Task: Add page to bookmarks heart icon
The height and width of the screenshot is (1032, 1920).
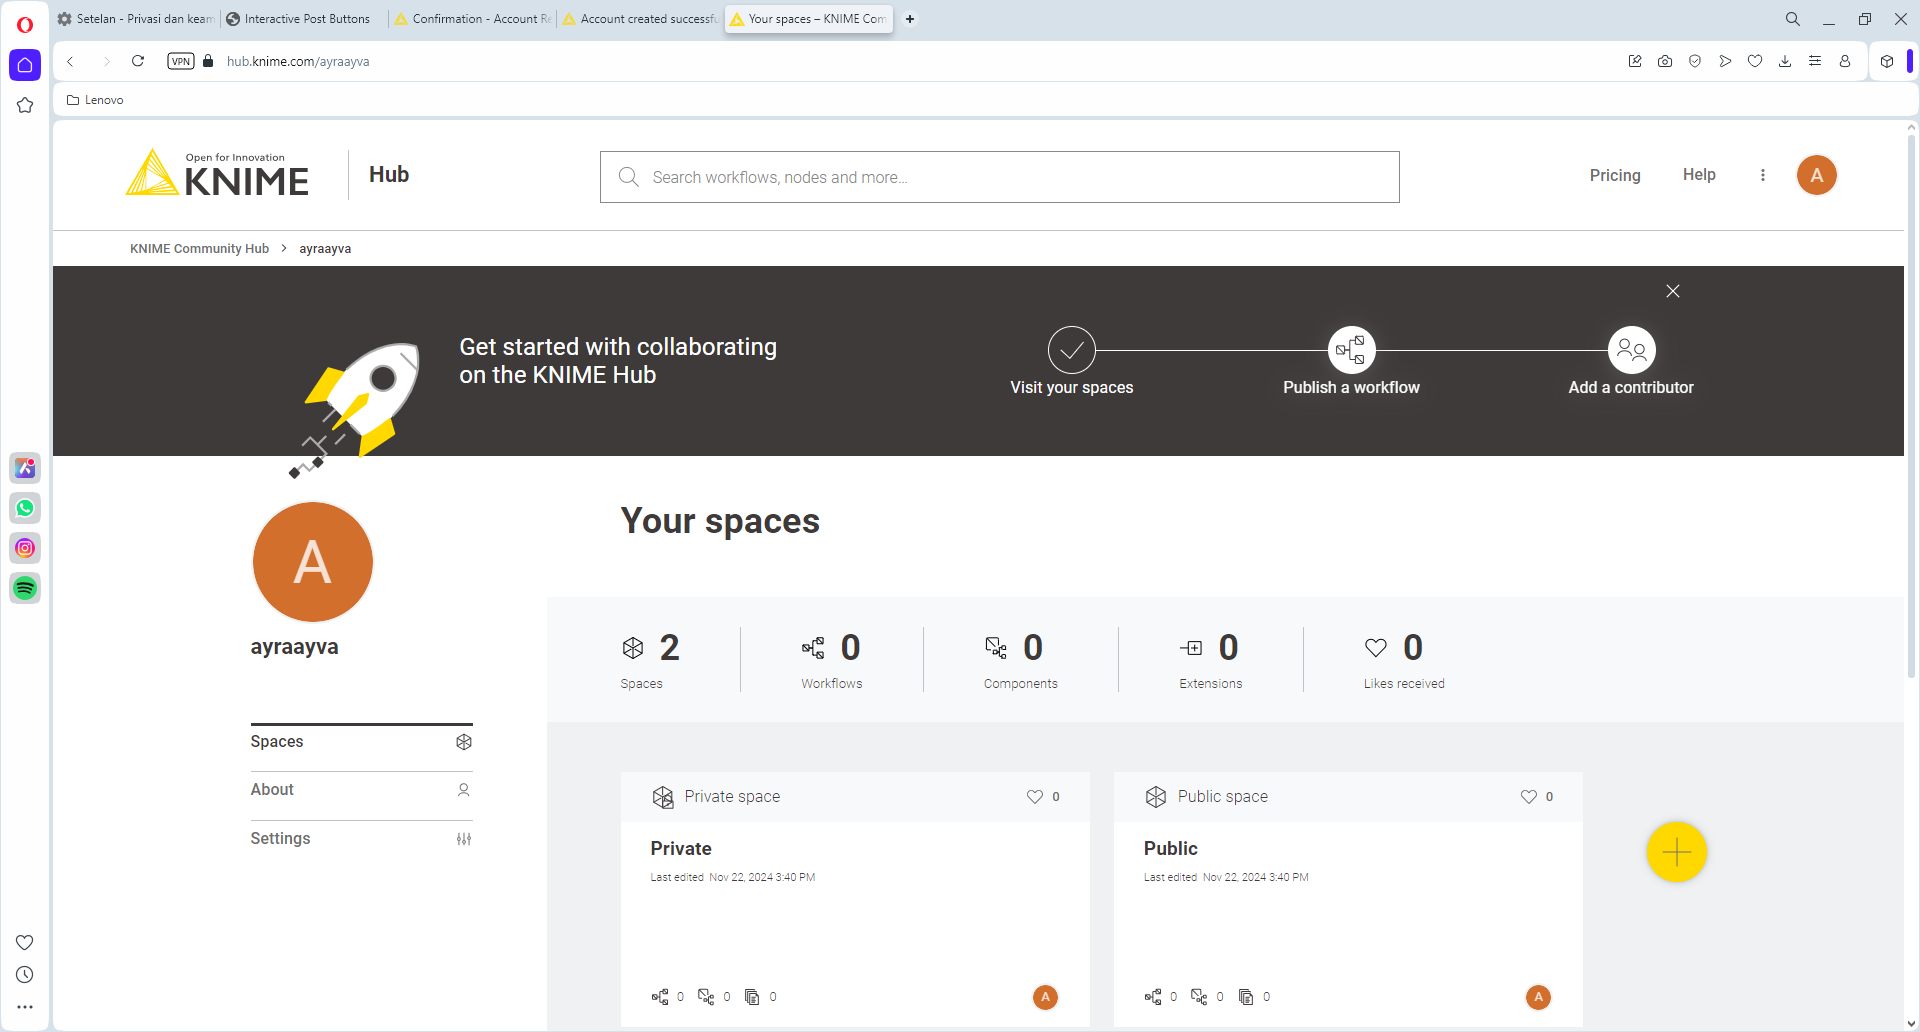Action: pos(1755,61)
